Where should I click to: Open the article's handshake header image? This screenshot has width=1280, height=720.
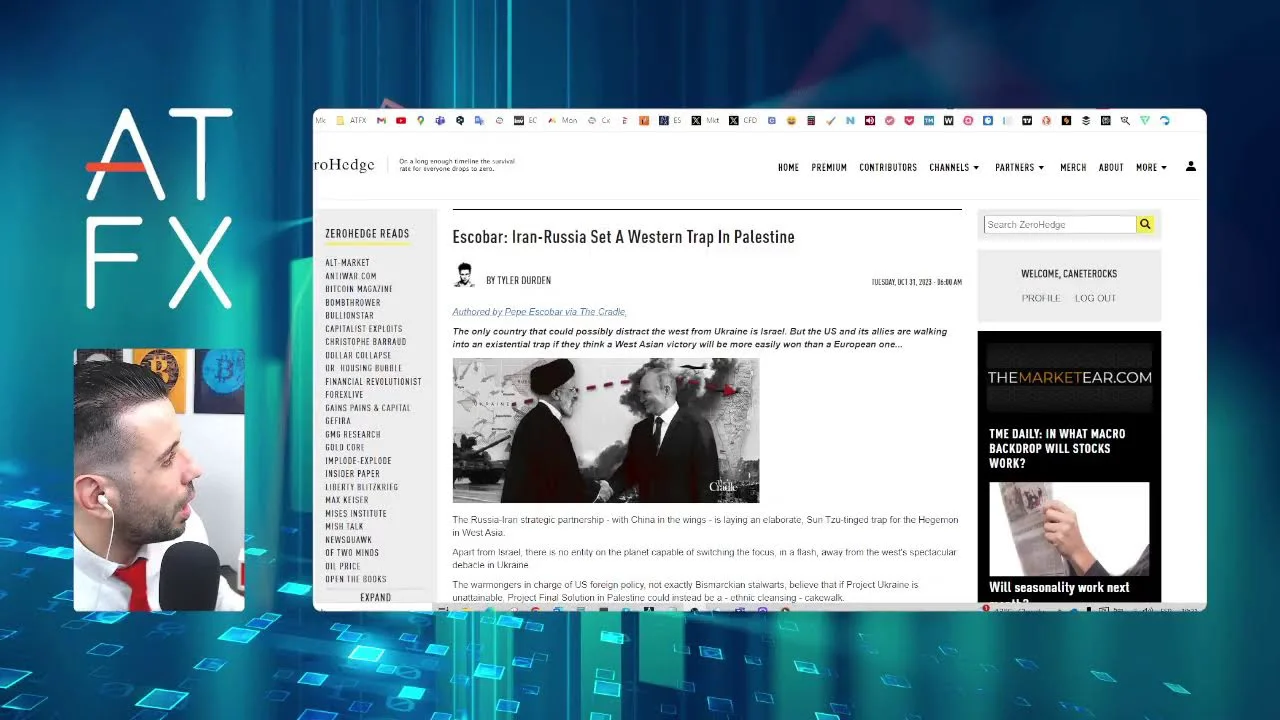(x=606, y=431)
